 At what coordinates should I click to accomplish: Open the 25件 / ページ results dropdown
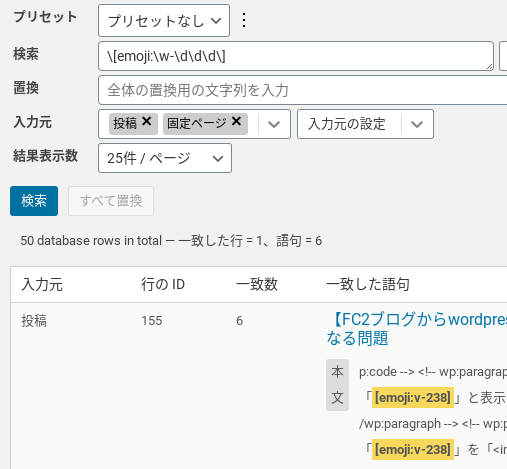coord(165,158)
